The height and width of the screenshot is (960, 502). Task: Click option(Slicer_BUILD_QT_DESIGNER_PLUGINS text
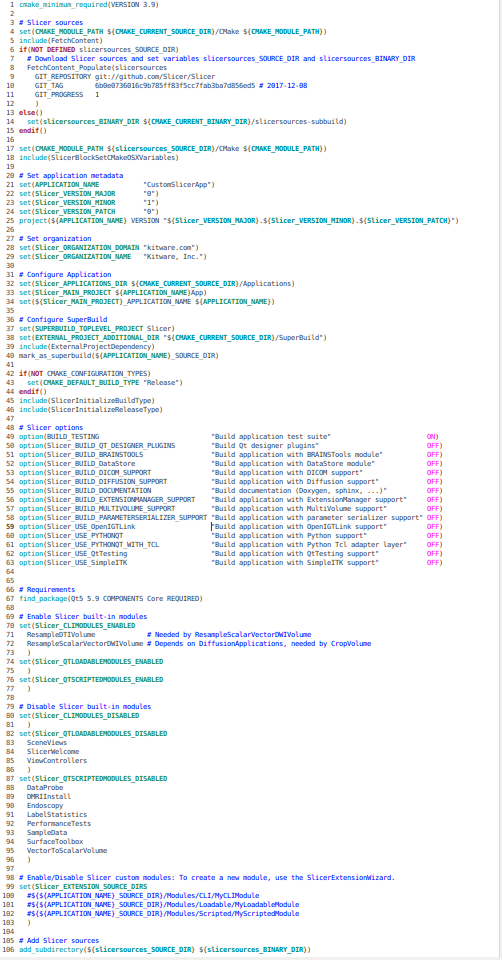click(97, 446)
